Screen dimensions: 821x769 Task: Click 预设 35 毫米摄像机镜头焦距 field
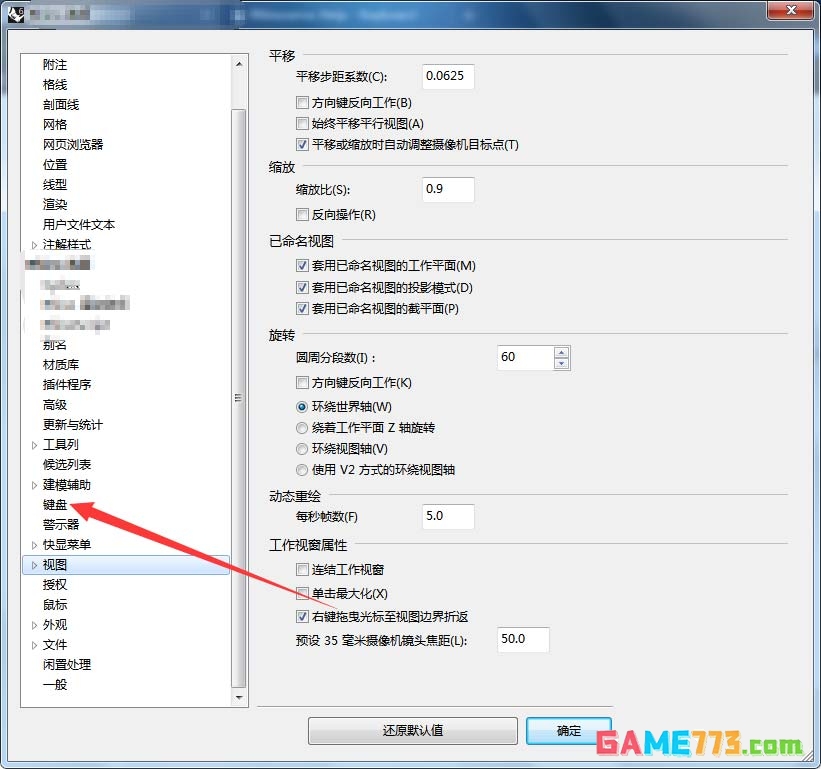coord(523,640)
